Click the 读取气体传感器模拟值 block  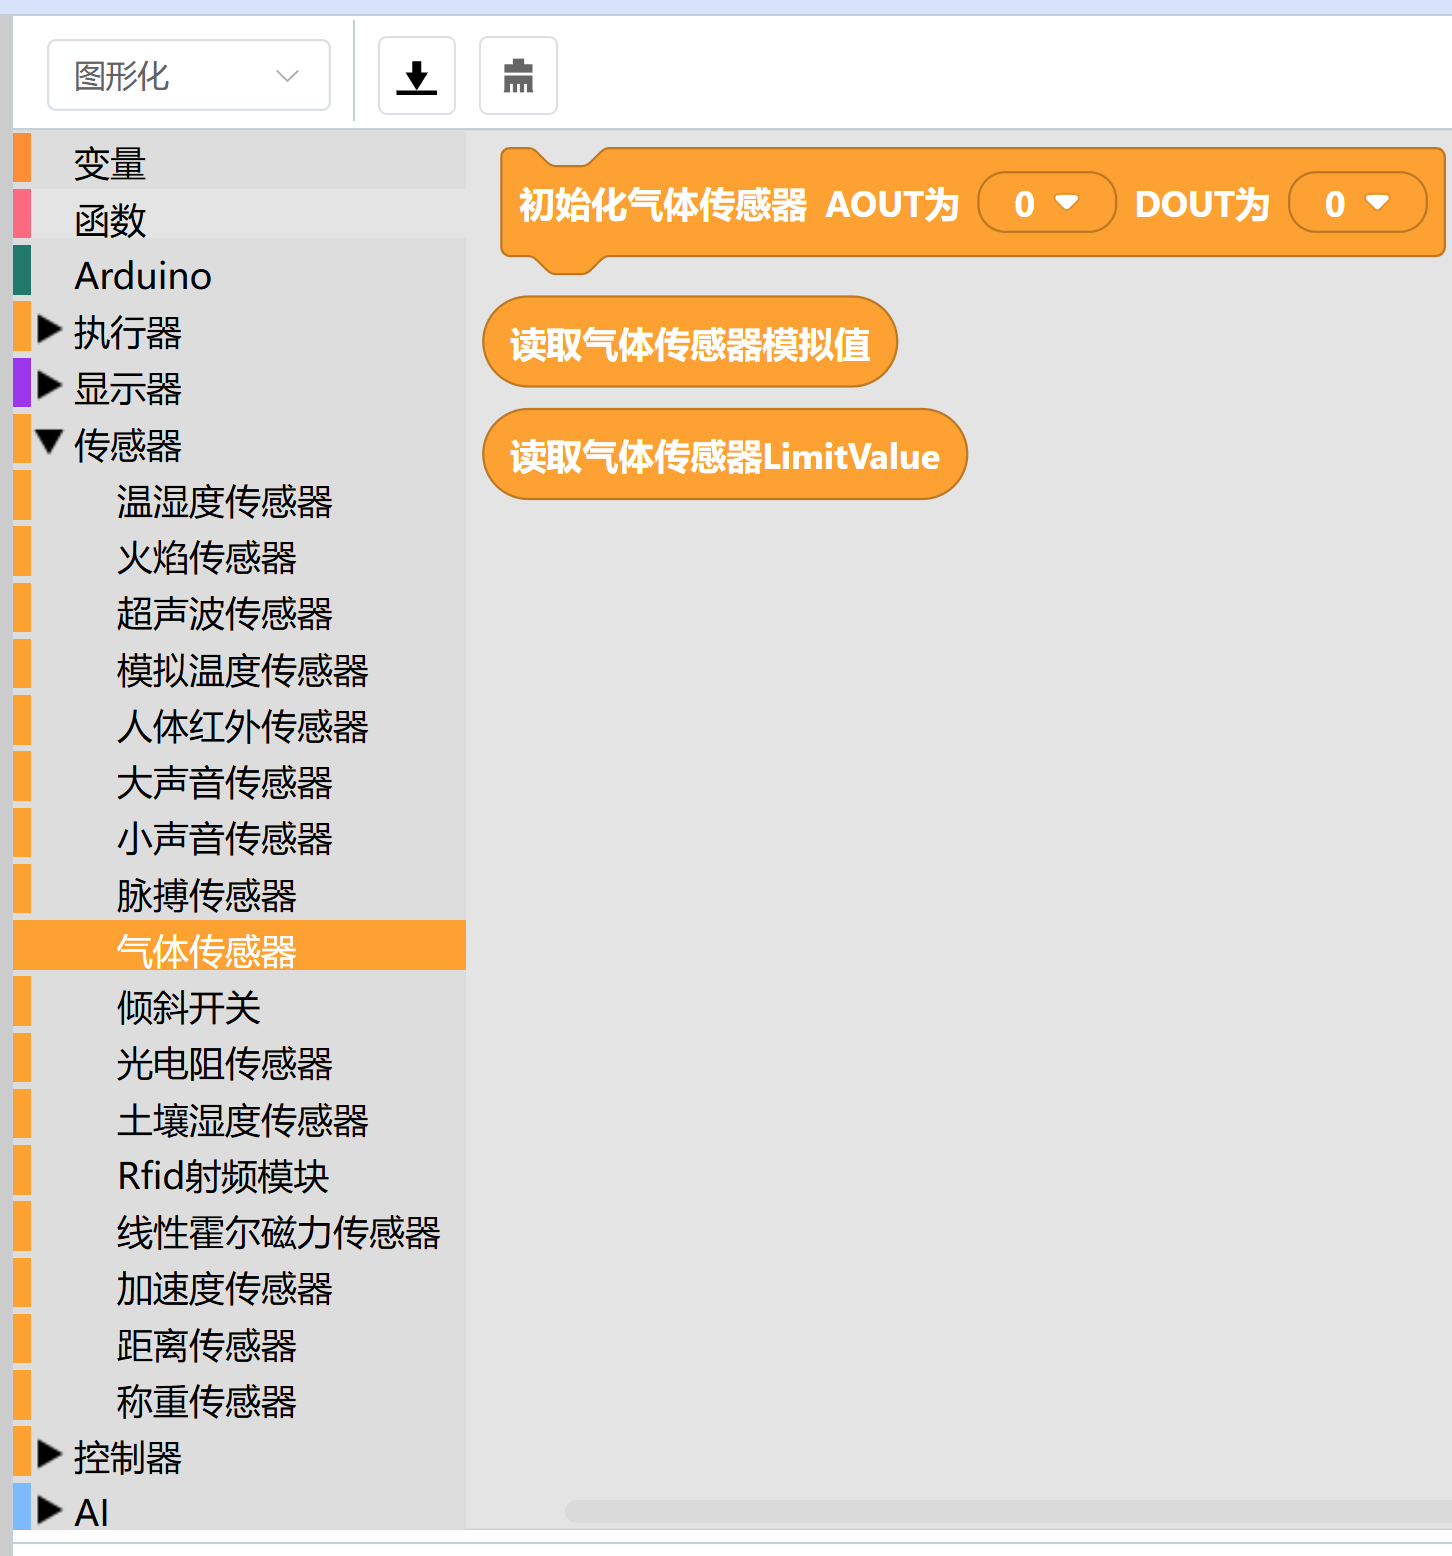689,343
